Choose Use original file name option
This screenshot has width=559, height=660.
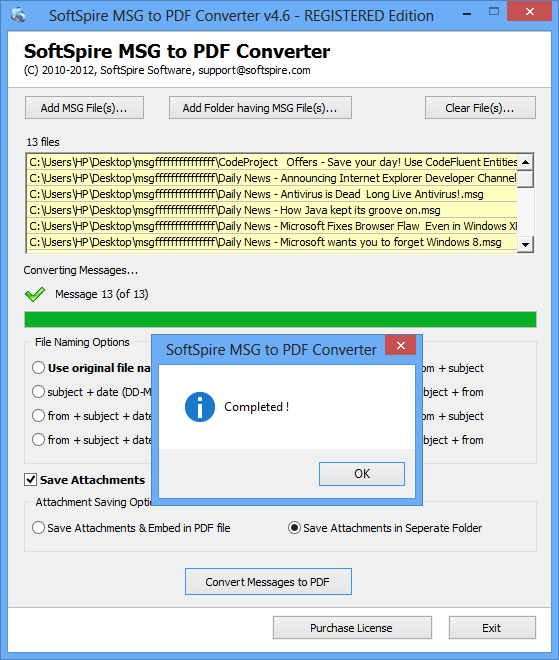(38, 368)
